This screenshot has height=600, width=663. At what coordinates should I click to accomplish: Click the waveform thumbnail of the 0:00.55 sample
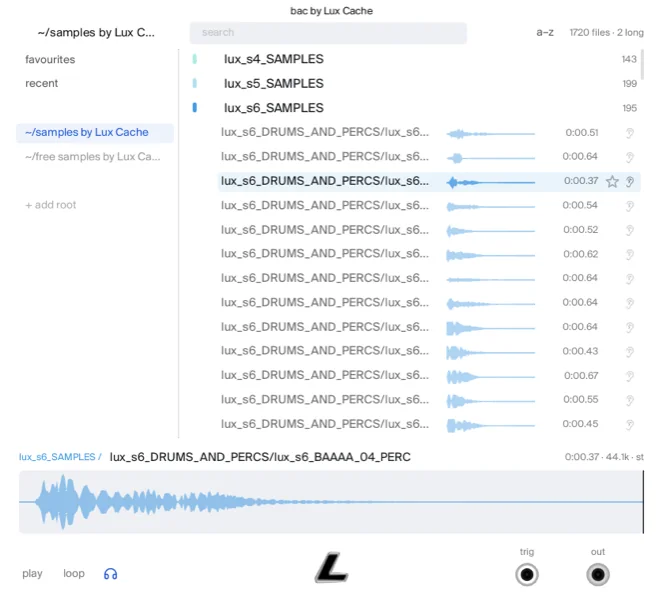point(490,401)
